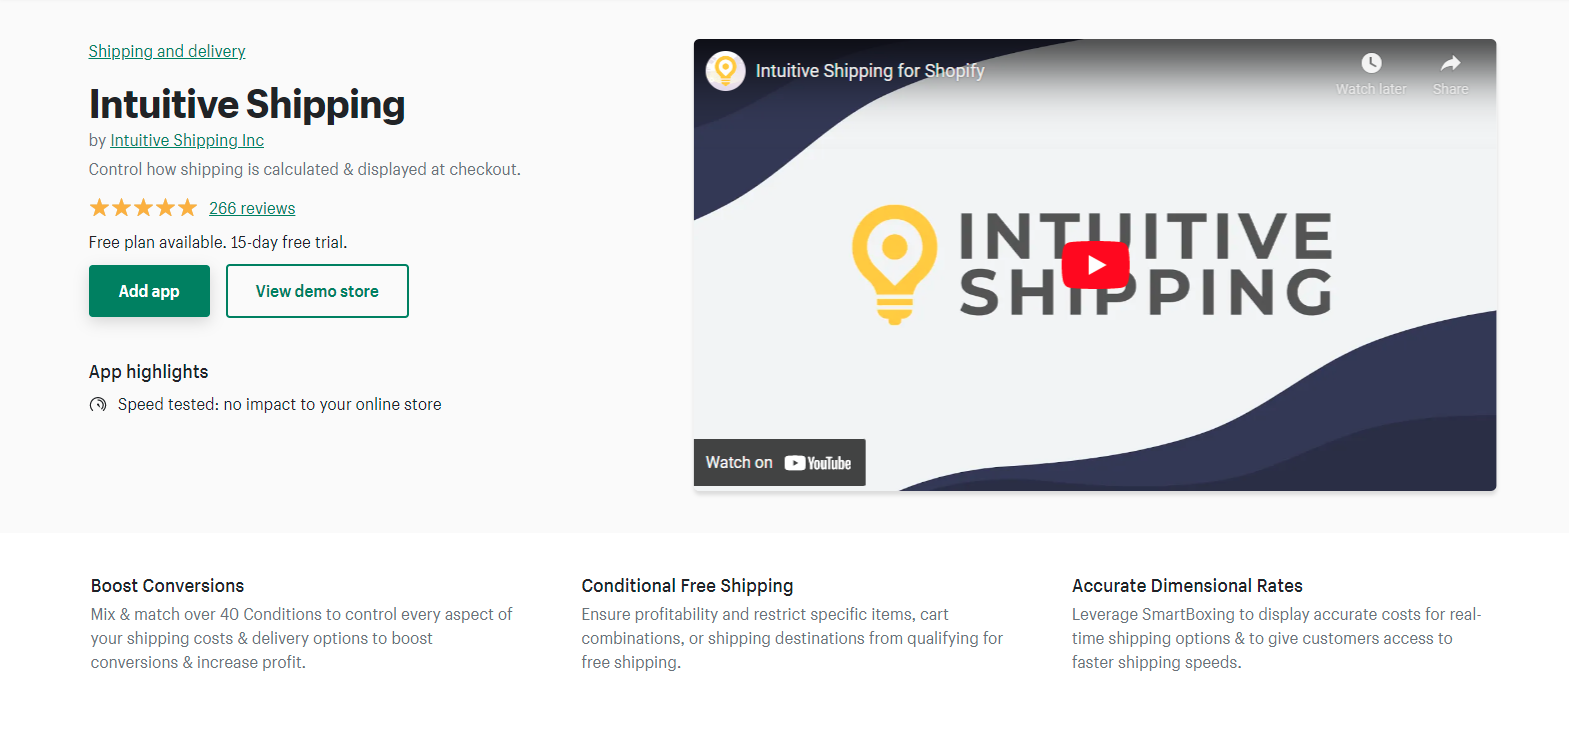Click the fifth rating star

pyautogui.click(x=187, y=207)
